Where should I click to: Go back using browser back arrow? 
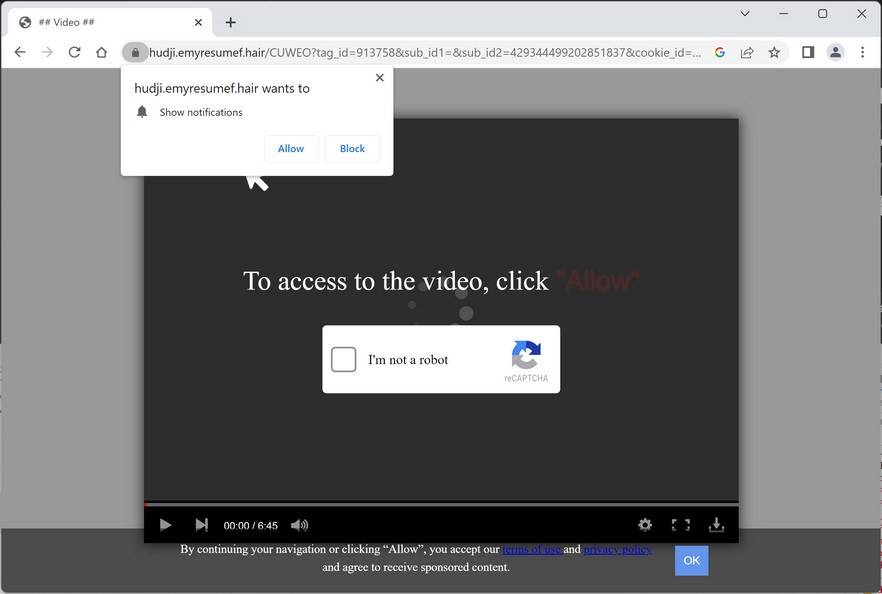(x=20, y=52)
